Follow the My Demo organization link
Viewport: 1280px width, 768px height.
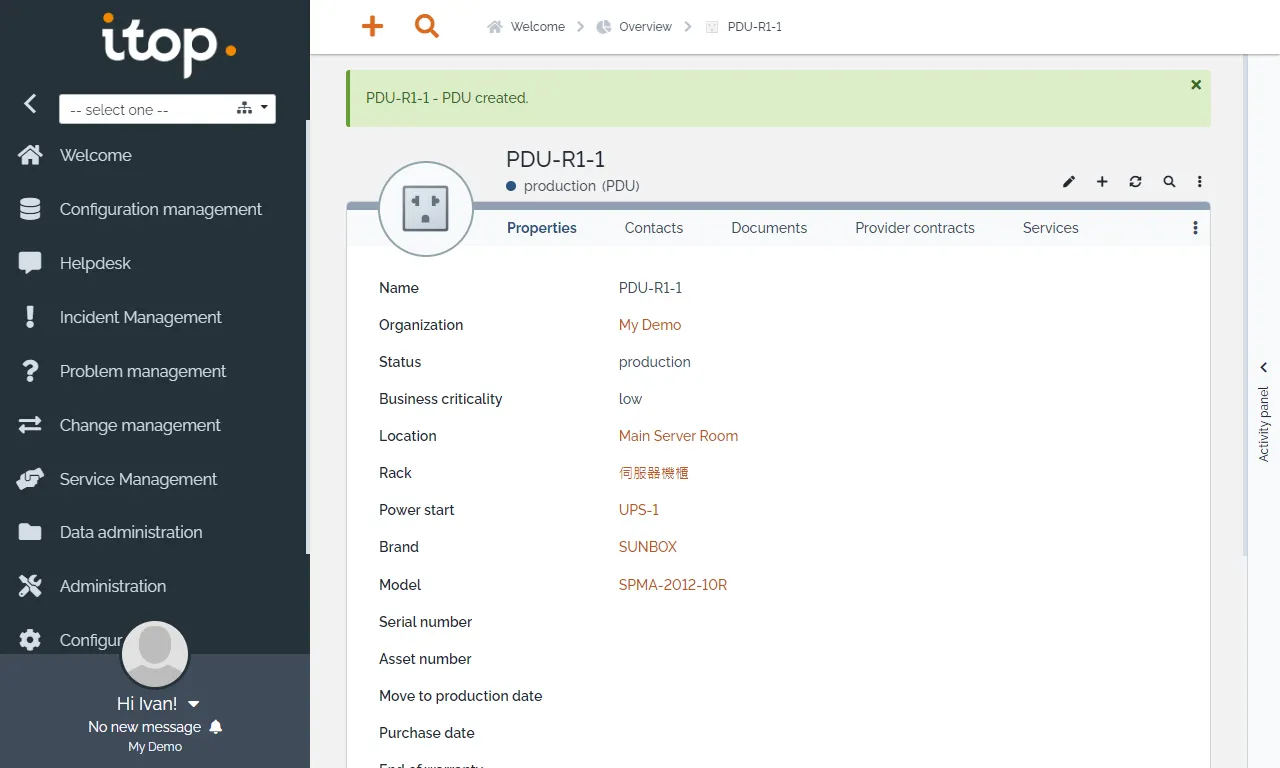(x=650, y=325)
